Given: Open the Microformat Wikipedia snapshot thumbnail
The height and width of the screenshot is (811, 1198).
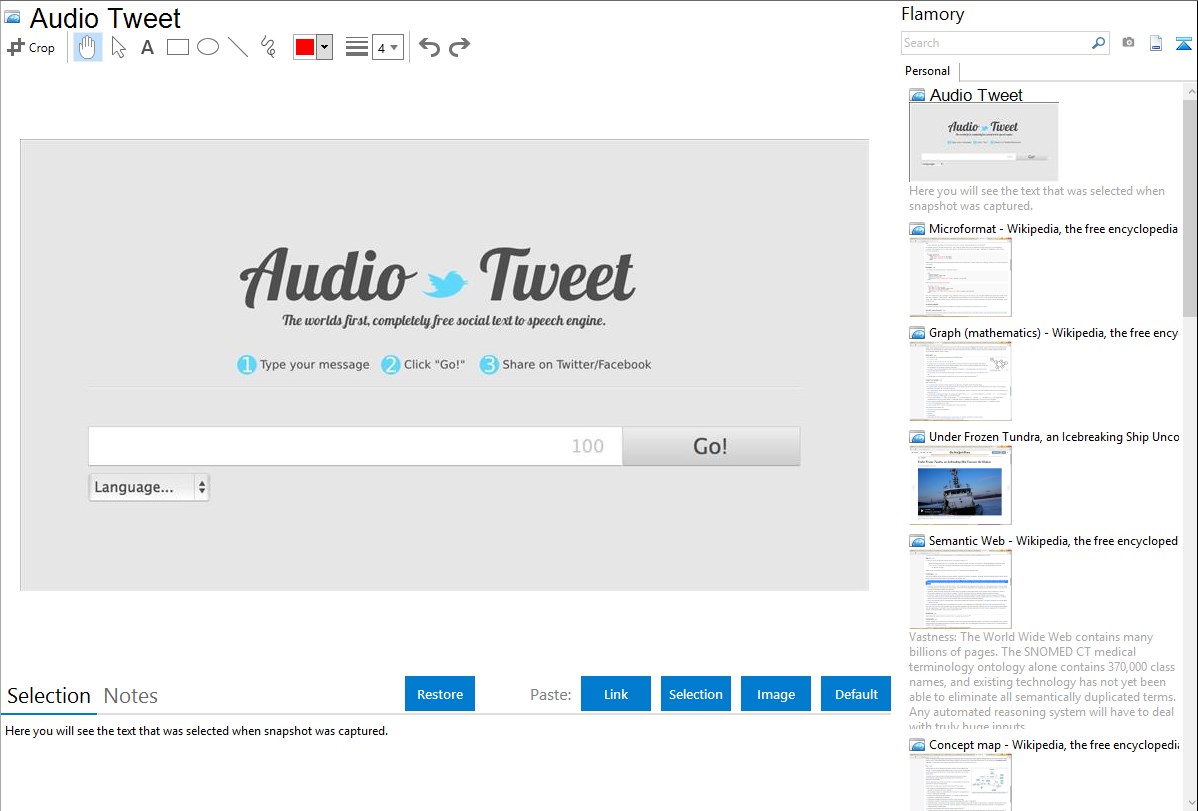Looking at the screenshot, I should coord(960,277).
